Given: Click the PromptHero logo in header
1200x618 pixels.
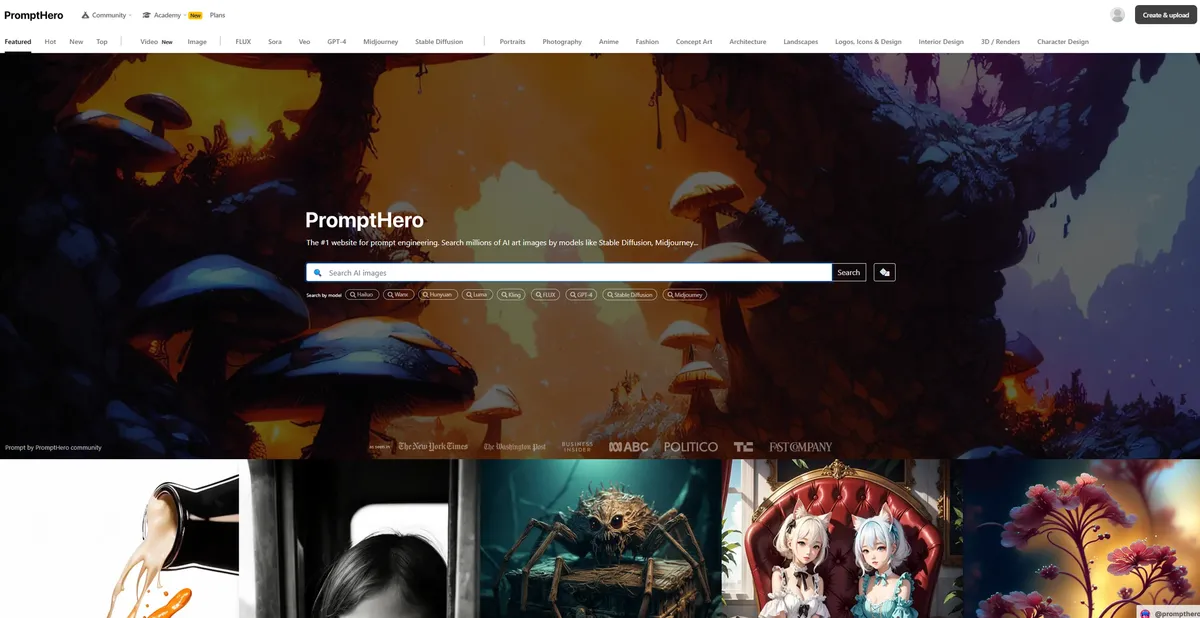Looking at the screenshot, I should click(x=34, y=15).
